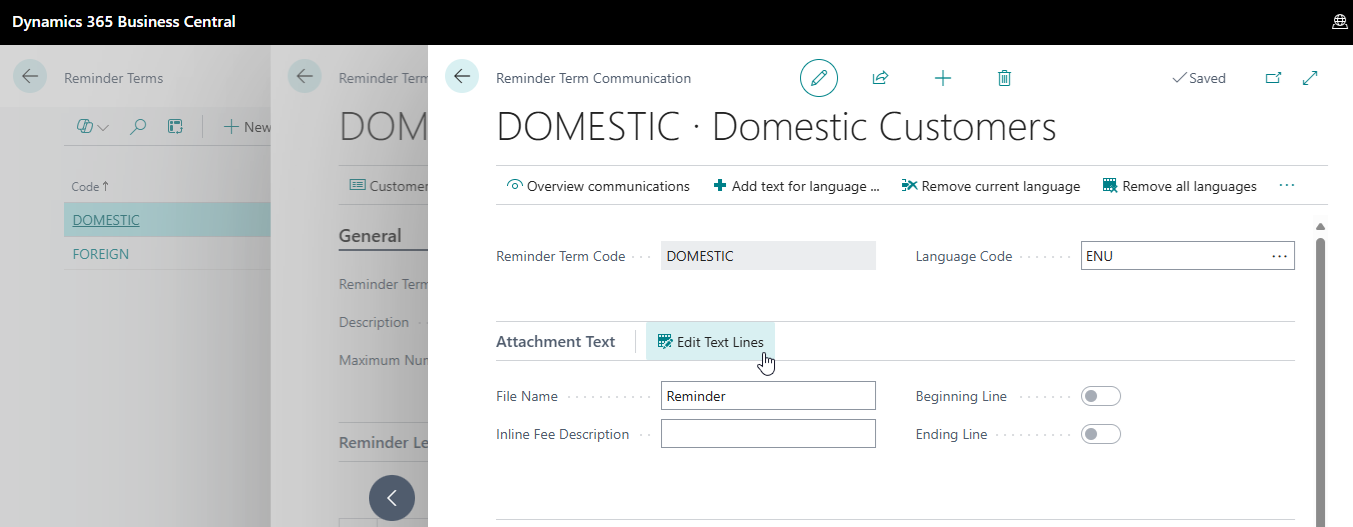This screenshot has height=527, width=1353.
Task: Click the share icon
Action: pos(880,78)
